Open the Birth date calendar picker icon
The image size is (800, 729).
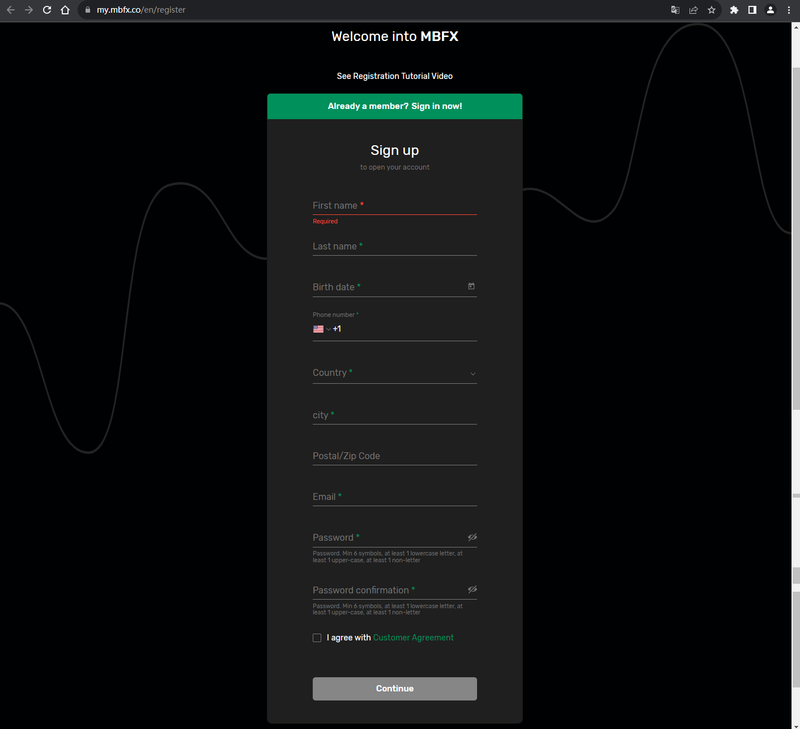point(471,286)
